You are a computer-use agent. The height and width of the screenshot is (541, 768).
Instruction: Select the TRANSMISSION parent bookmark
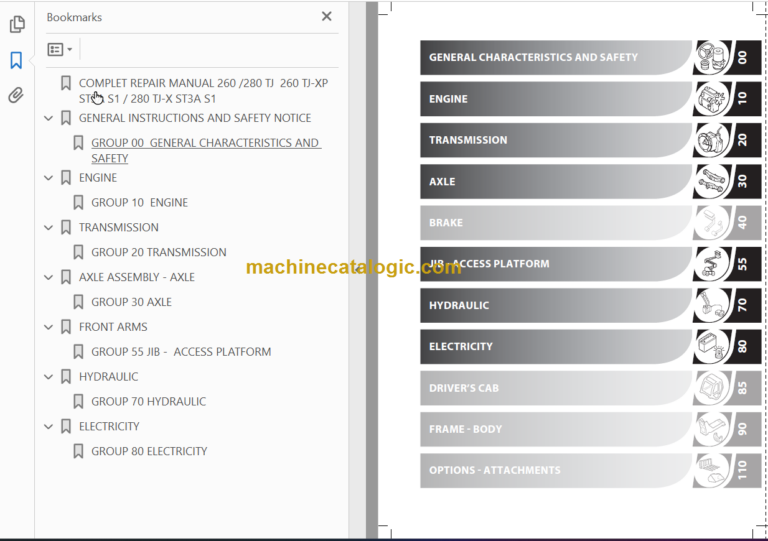119,228
